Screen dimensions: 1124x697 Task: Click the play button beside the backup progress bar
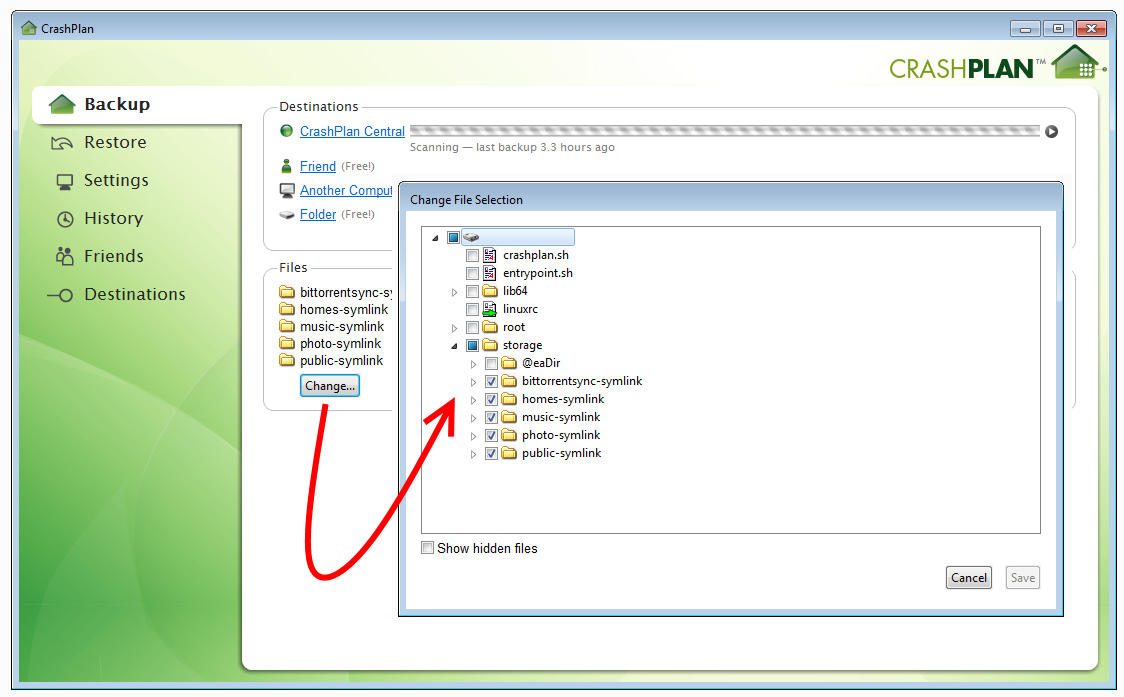[1052, 131]
